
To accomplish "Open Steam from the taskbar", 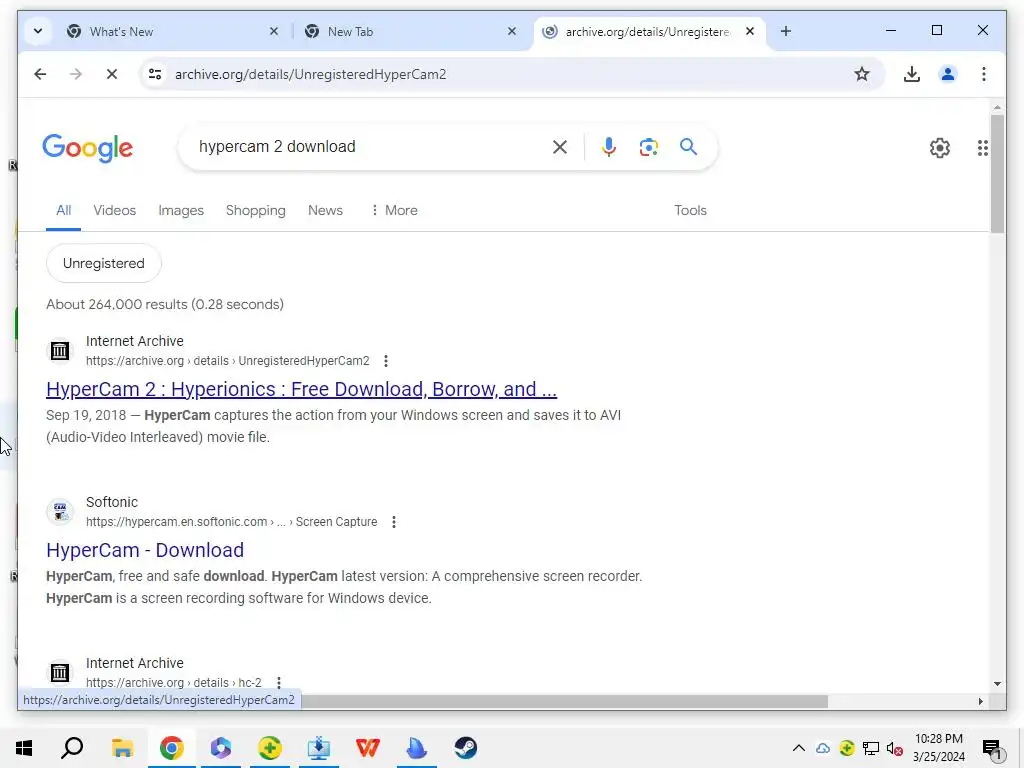I will pos(466,748).
